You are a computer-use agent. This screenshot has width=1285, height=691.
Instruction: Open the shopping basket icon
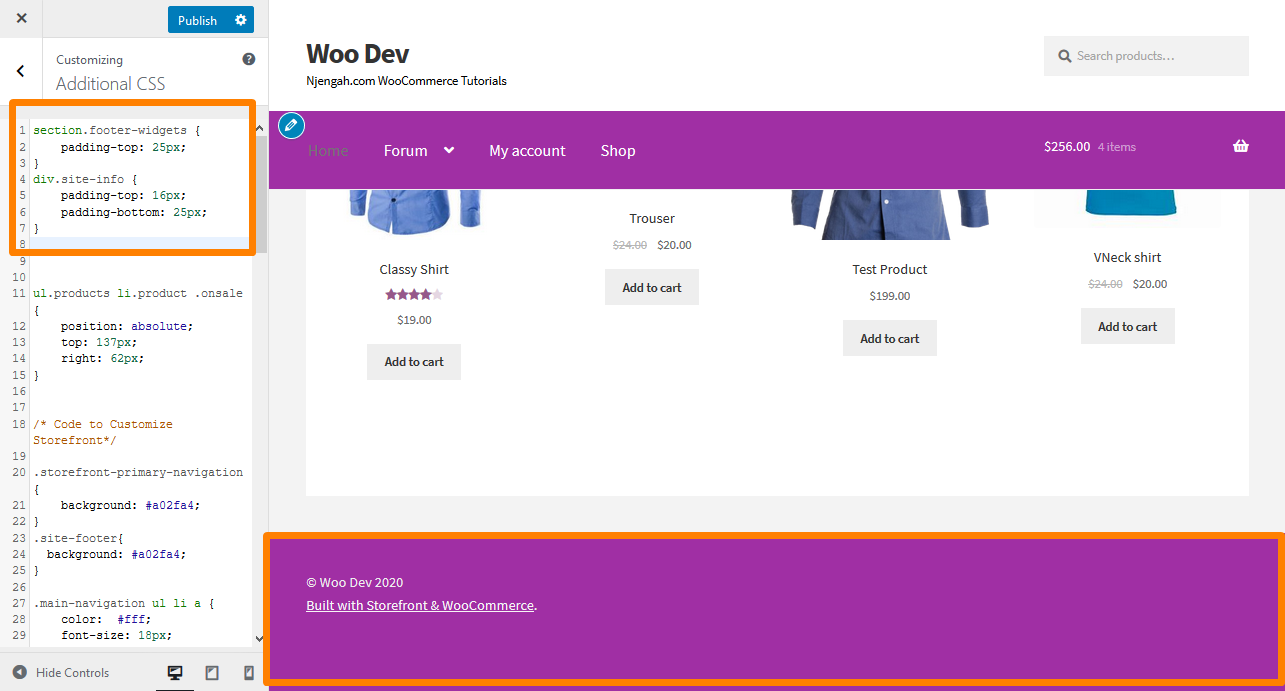1241,146
